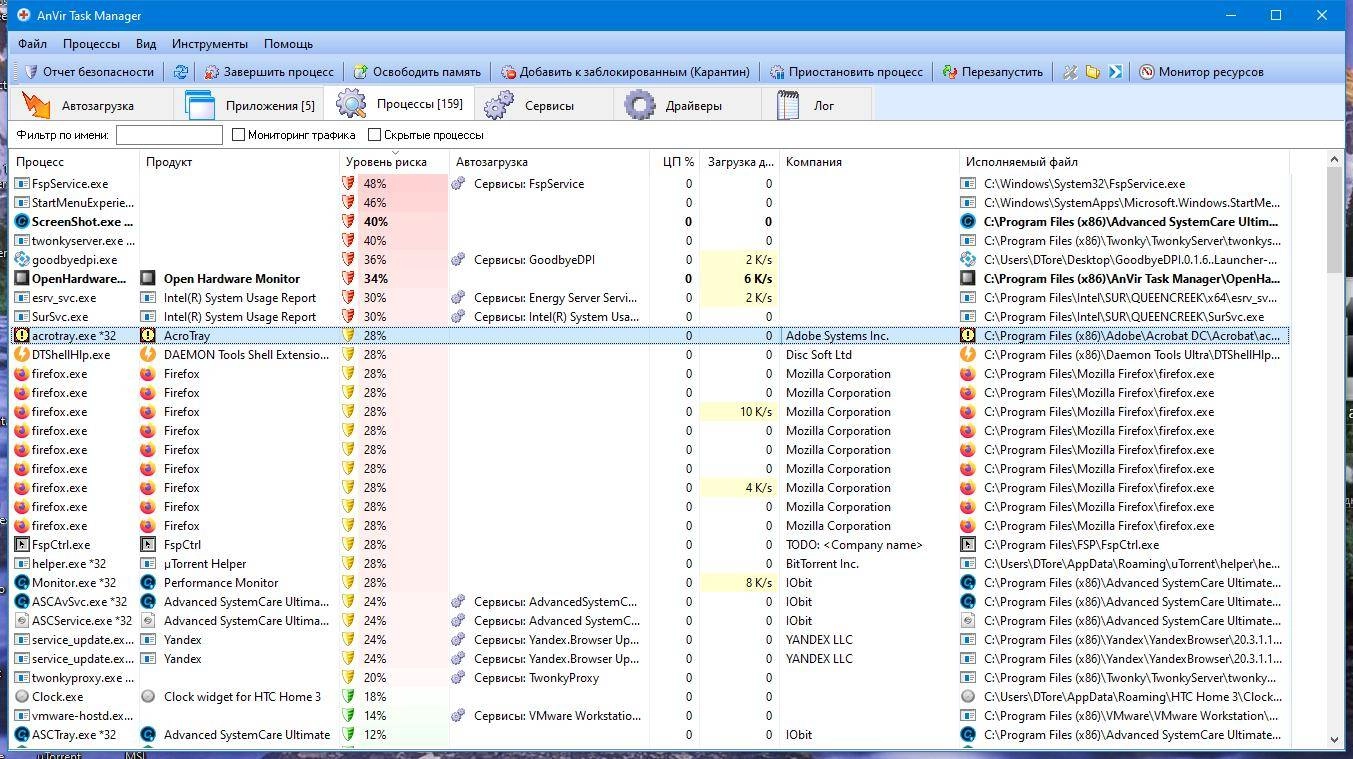Open the Процессы menu
This screenshot has width=1353, height=759.
pos(91,44)
